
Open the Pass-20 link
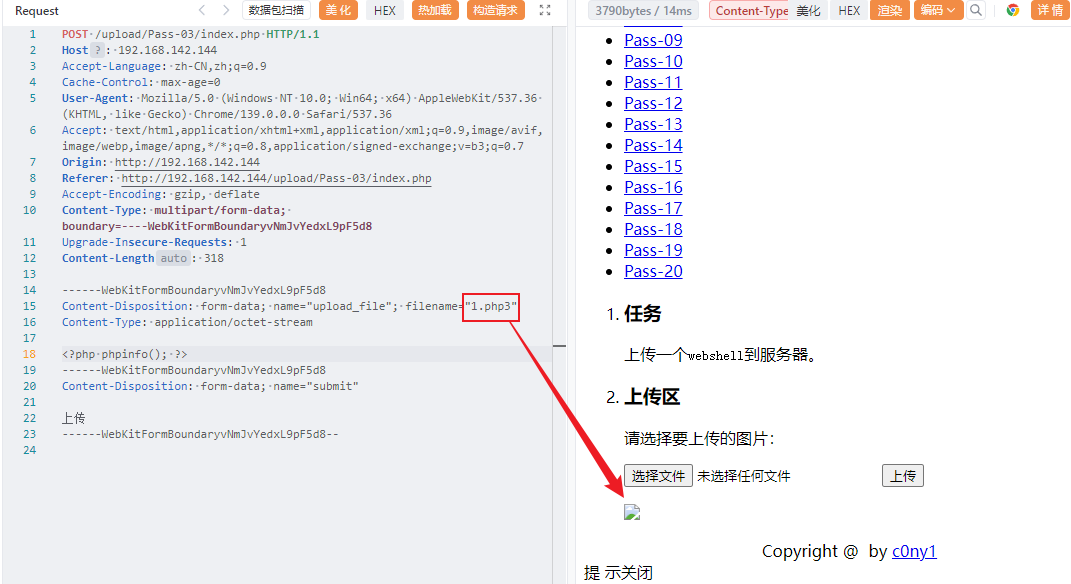[x=653, y=271]
